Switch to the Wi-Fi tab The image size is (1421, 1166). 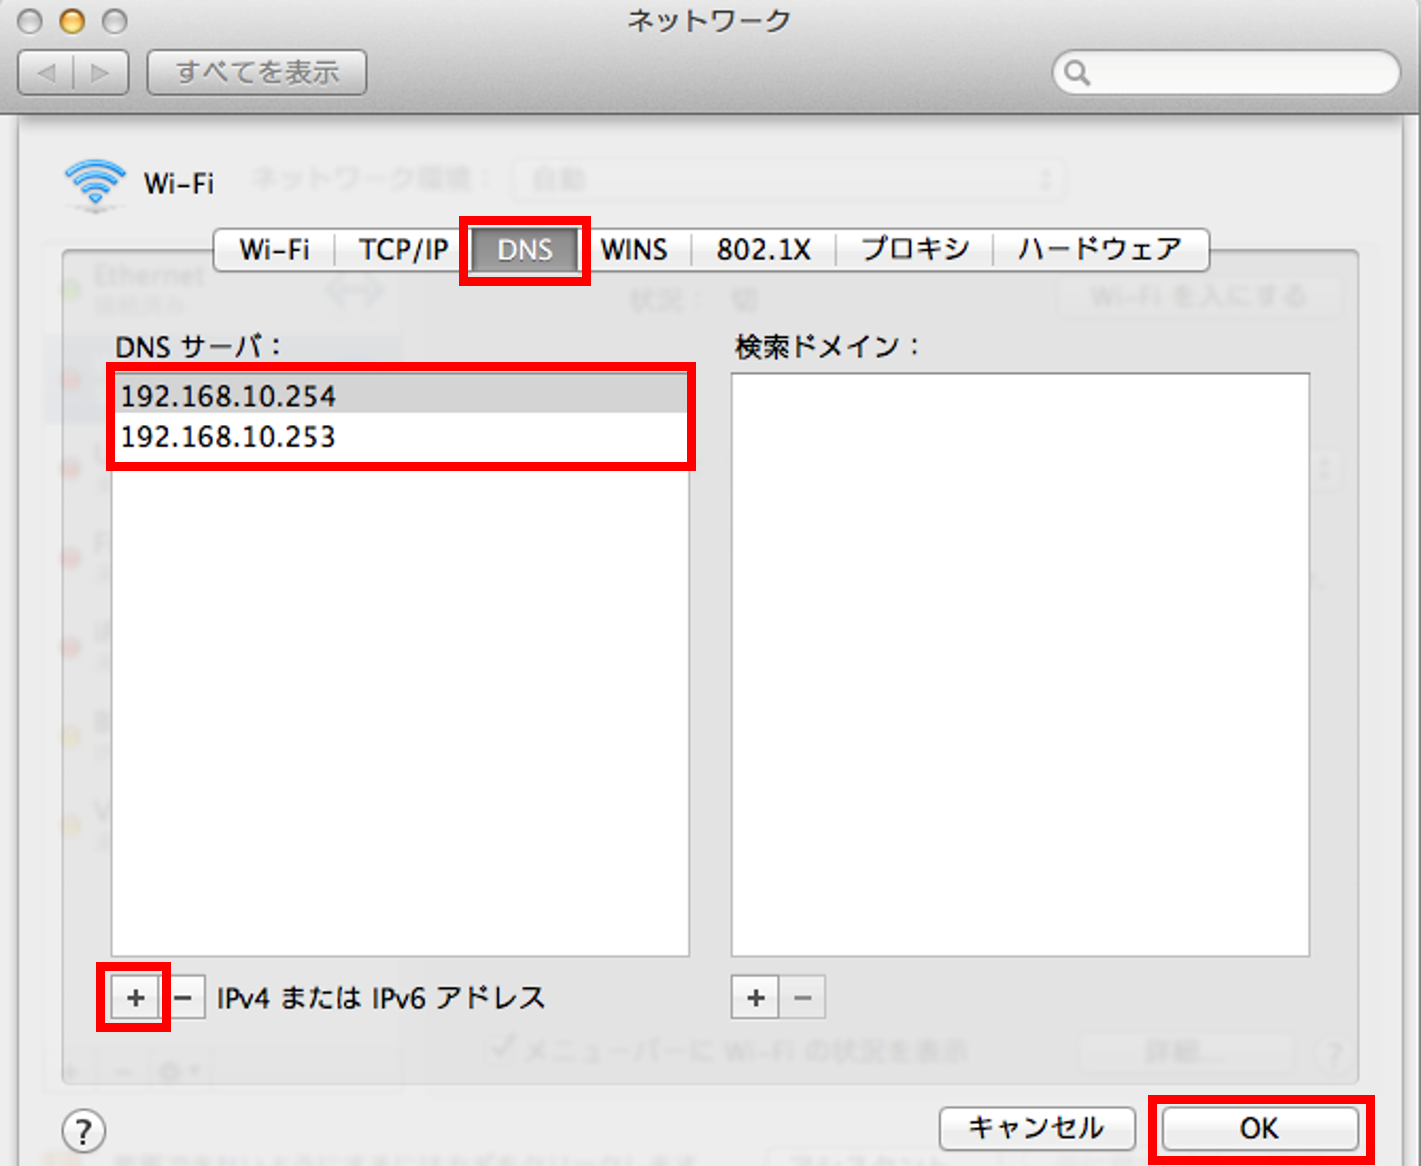click(274, 249)
